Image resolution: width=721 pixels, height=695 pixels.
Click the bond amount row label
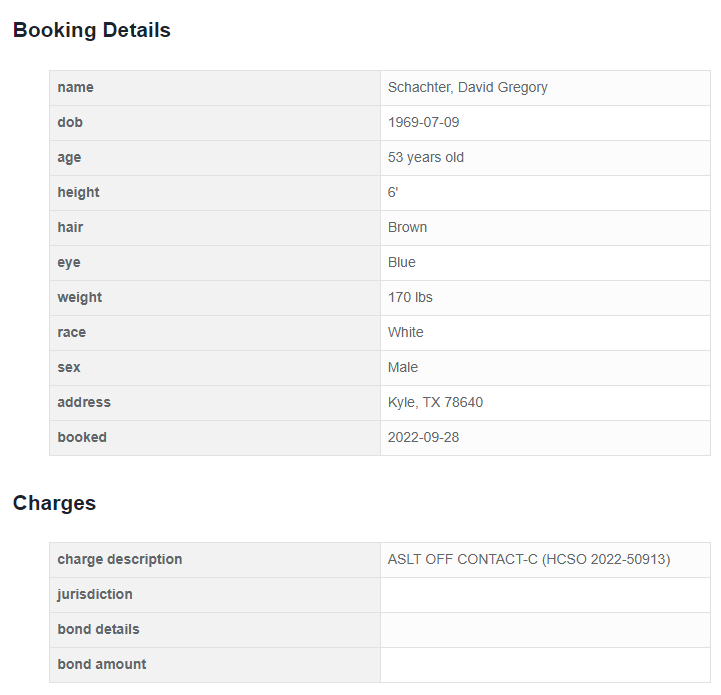point(101,664)
